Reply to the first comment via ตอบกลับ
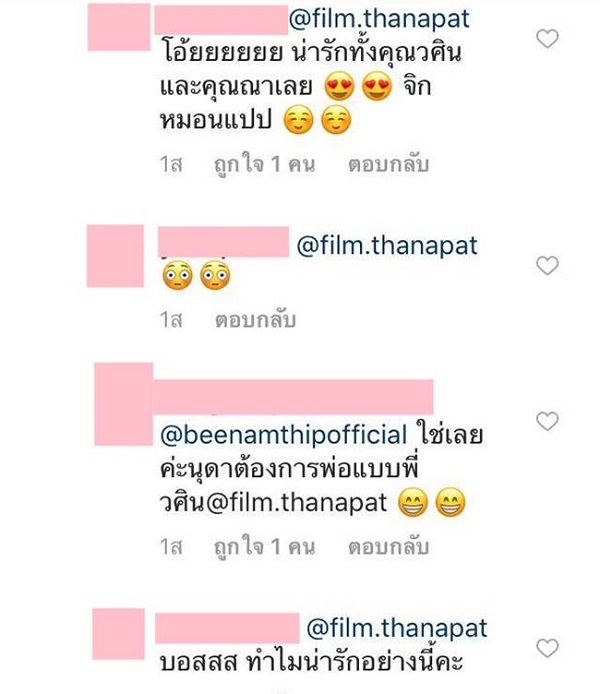 pos(388,165)
